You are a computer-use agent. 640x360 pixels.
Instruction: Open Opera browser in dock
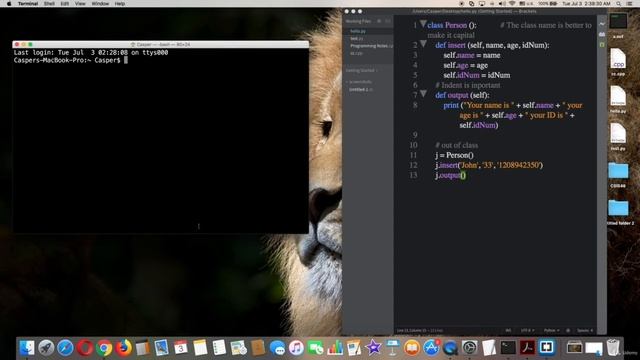[85, 348]
